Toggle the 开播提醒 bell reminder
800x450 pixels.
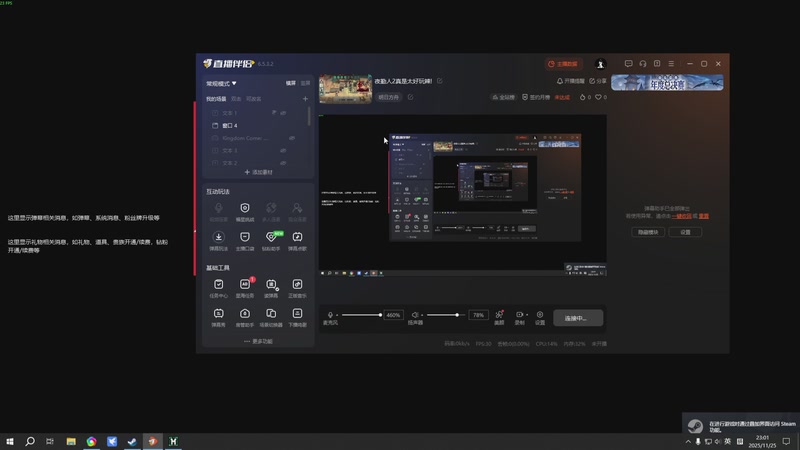[x=570, y=81]
